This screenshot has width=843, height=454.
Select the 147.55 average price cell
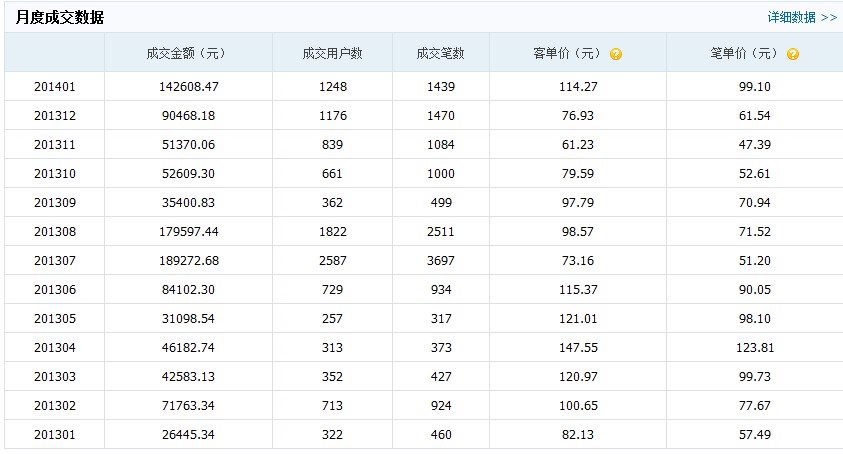click(578, 348)
